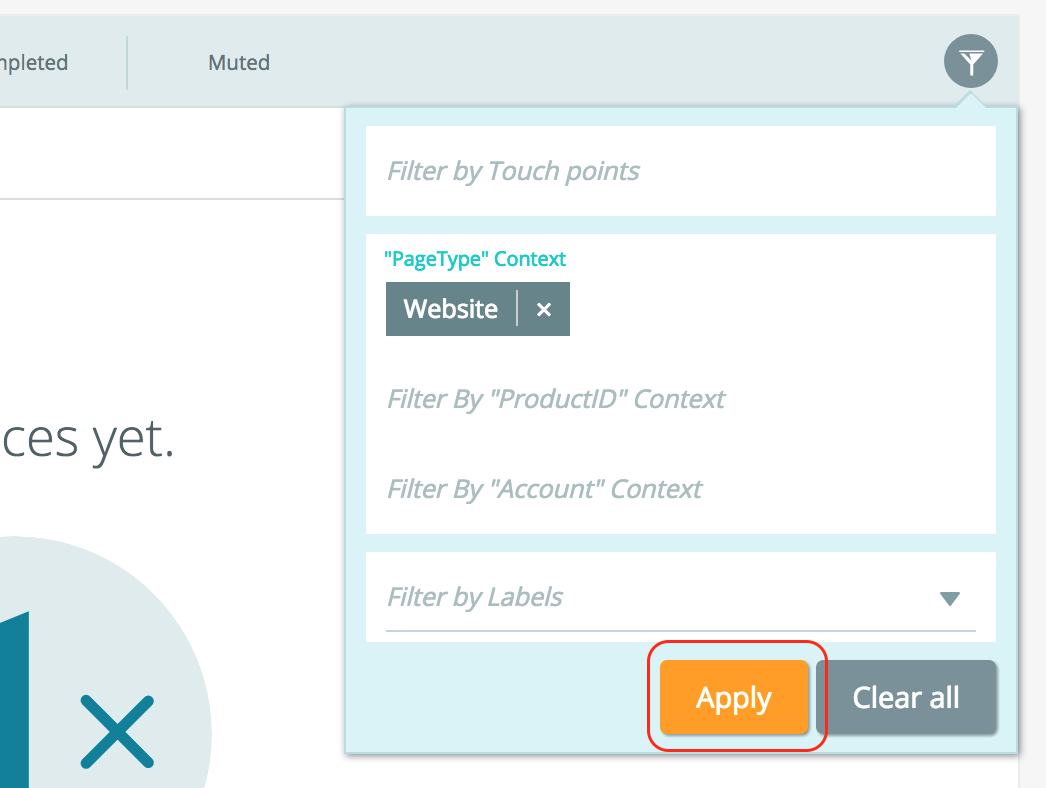Remove the Website filter chip
Screen dimensions: 1046x788
(544, 309)
